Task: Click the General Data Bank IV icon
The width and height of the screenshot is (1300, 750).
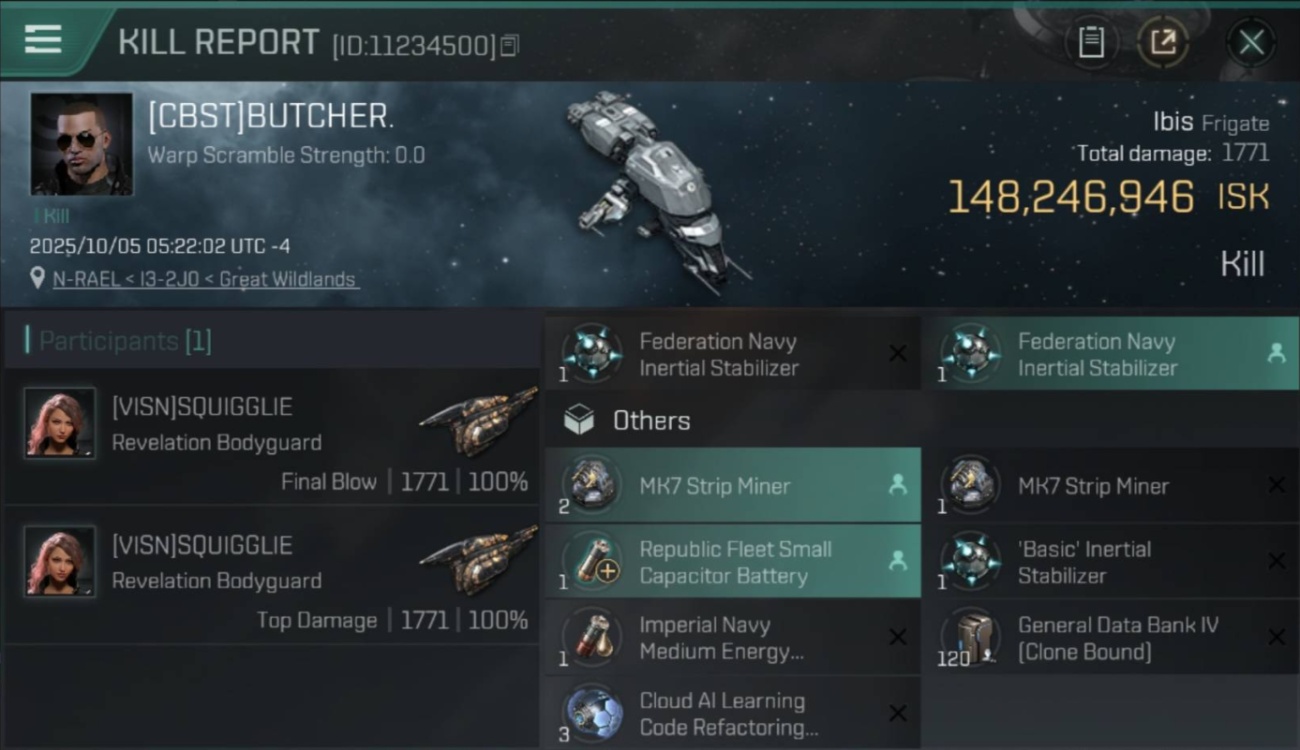Action: (x=971, y=637)
